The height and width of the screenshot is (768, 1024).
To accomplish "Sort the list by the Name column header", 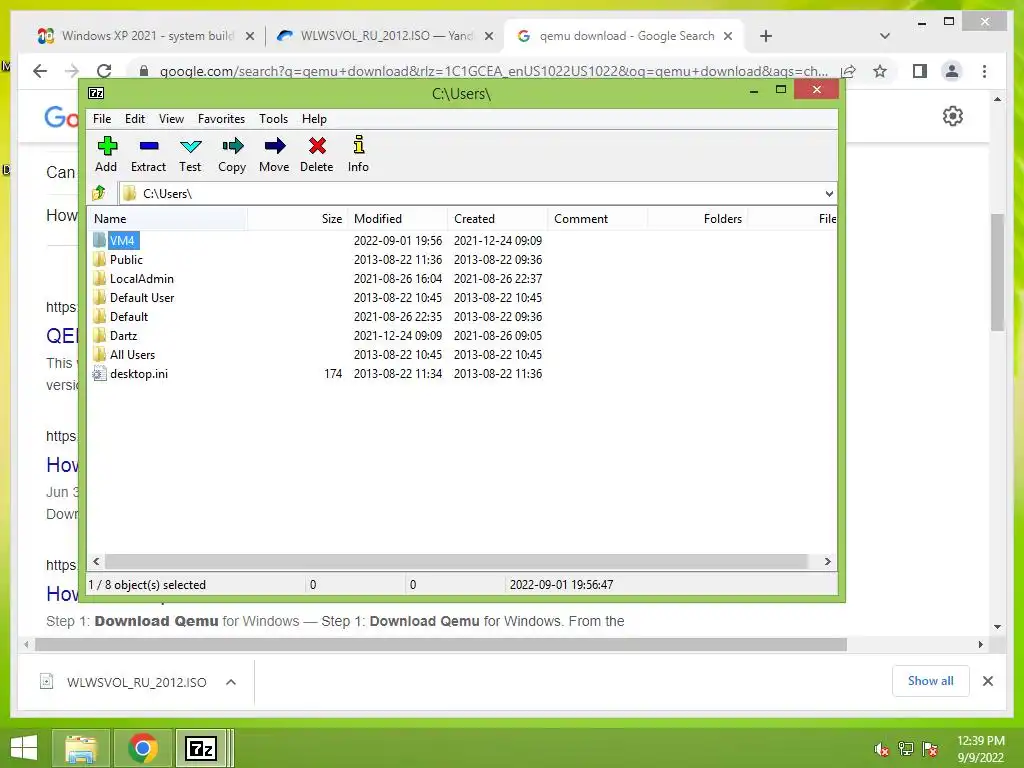I will [x=167, y=219].
